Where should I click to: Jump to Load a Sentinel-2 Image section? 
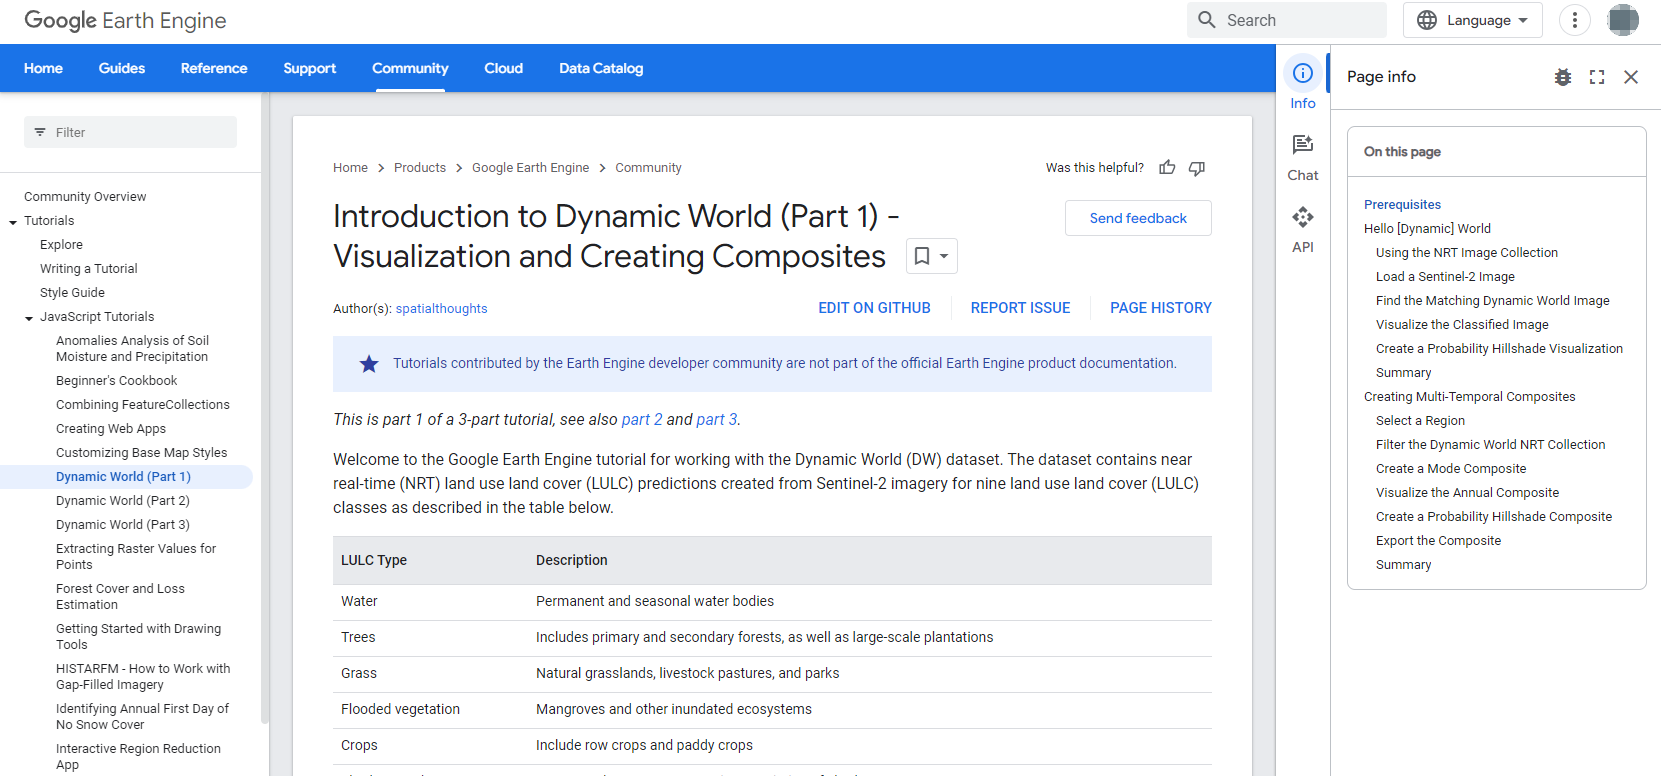click(1445, 277)
